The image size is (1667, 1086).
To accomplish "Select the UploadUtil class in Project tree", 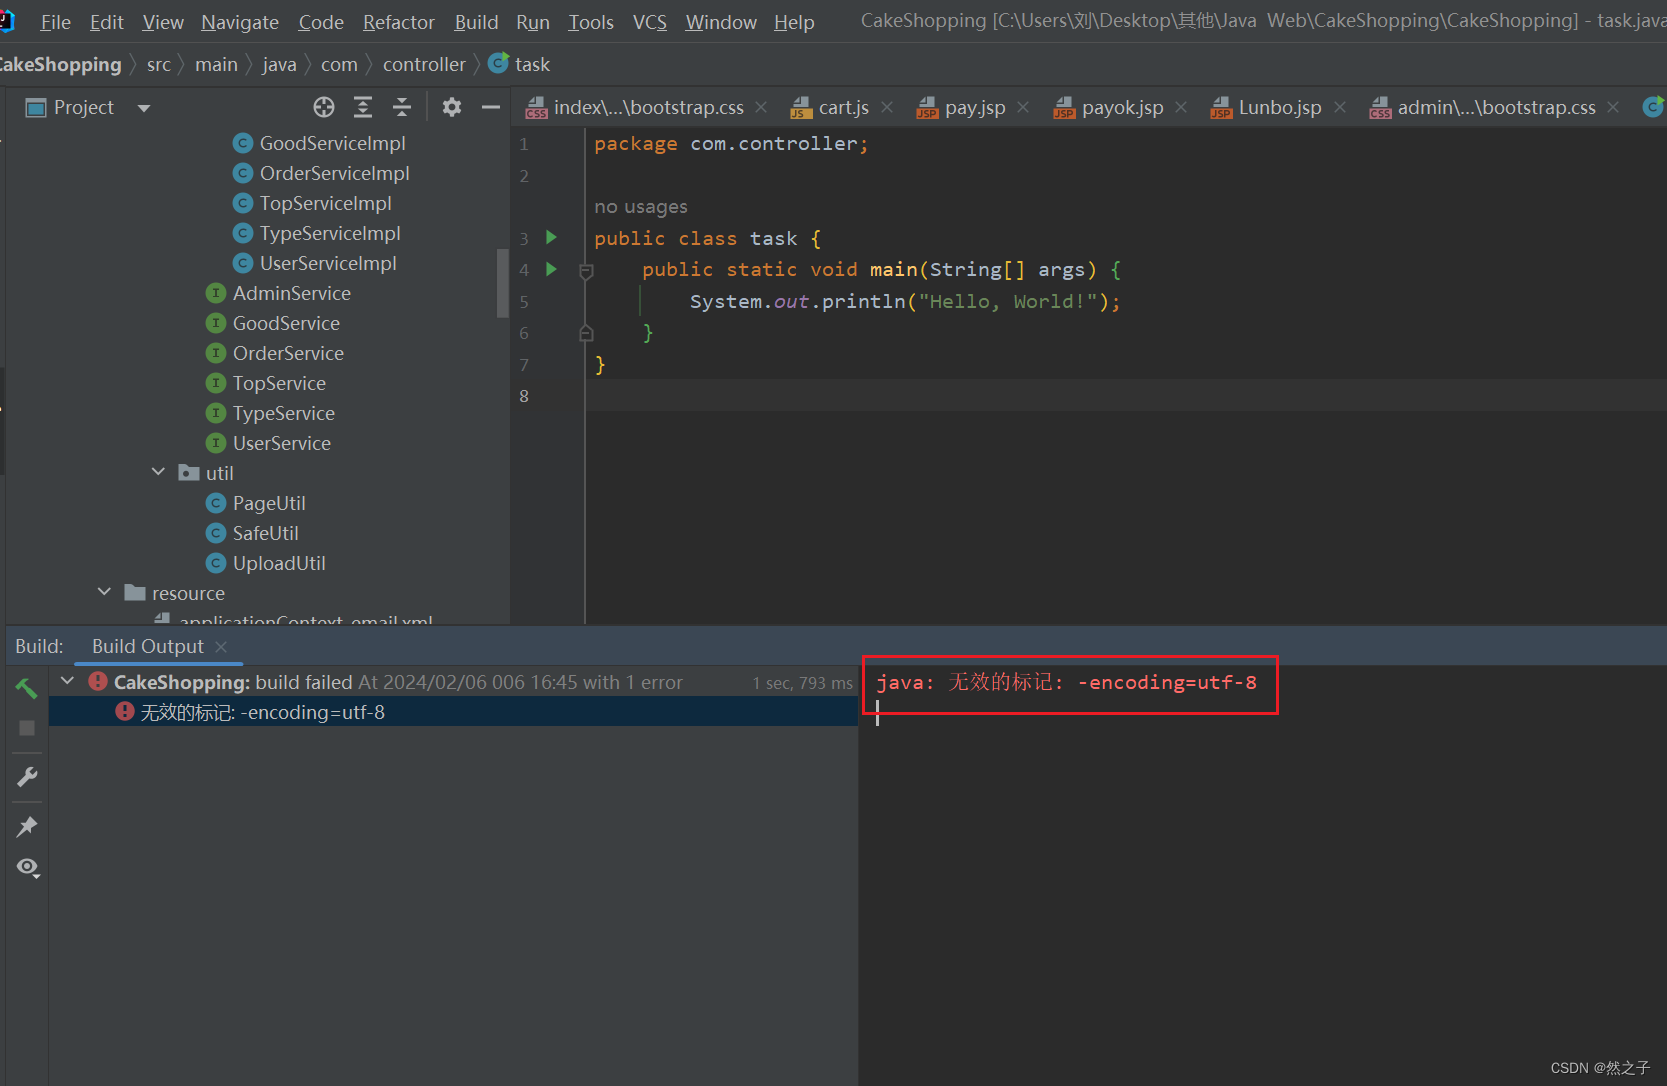I will (x=278, y=563).
